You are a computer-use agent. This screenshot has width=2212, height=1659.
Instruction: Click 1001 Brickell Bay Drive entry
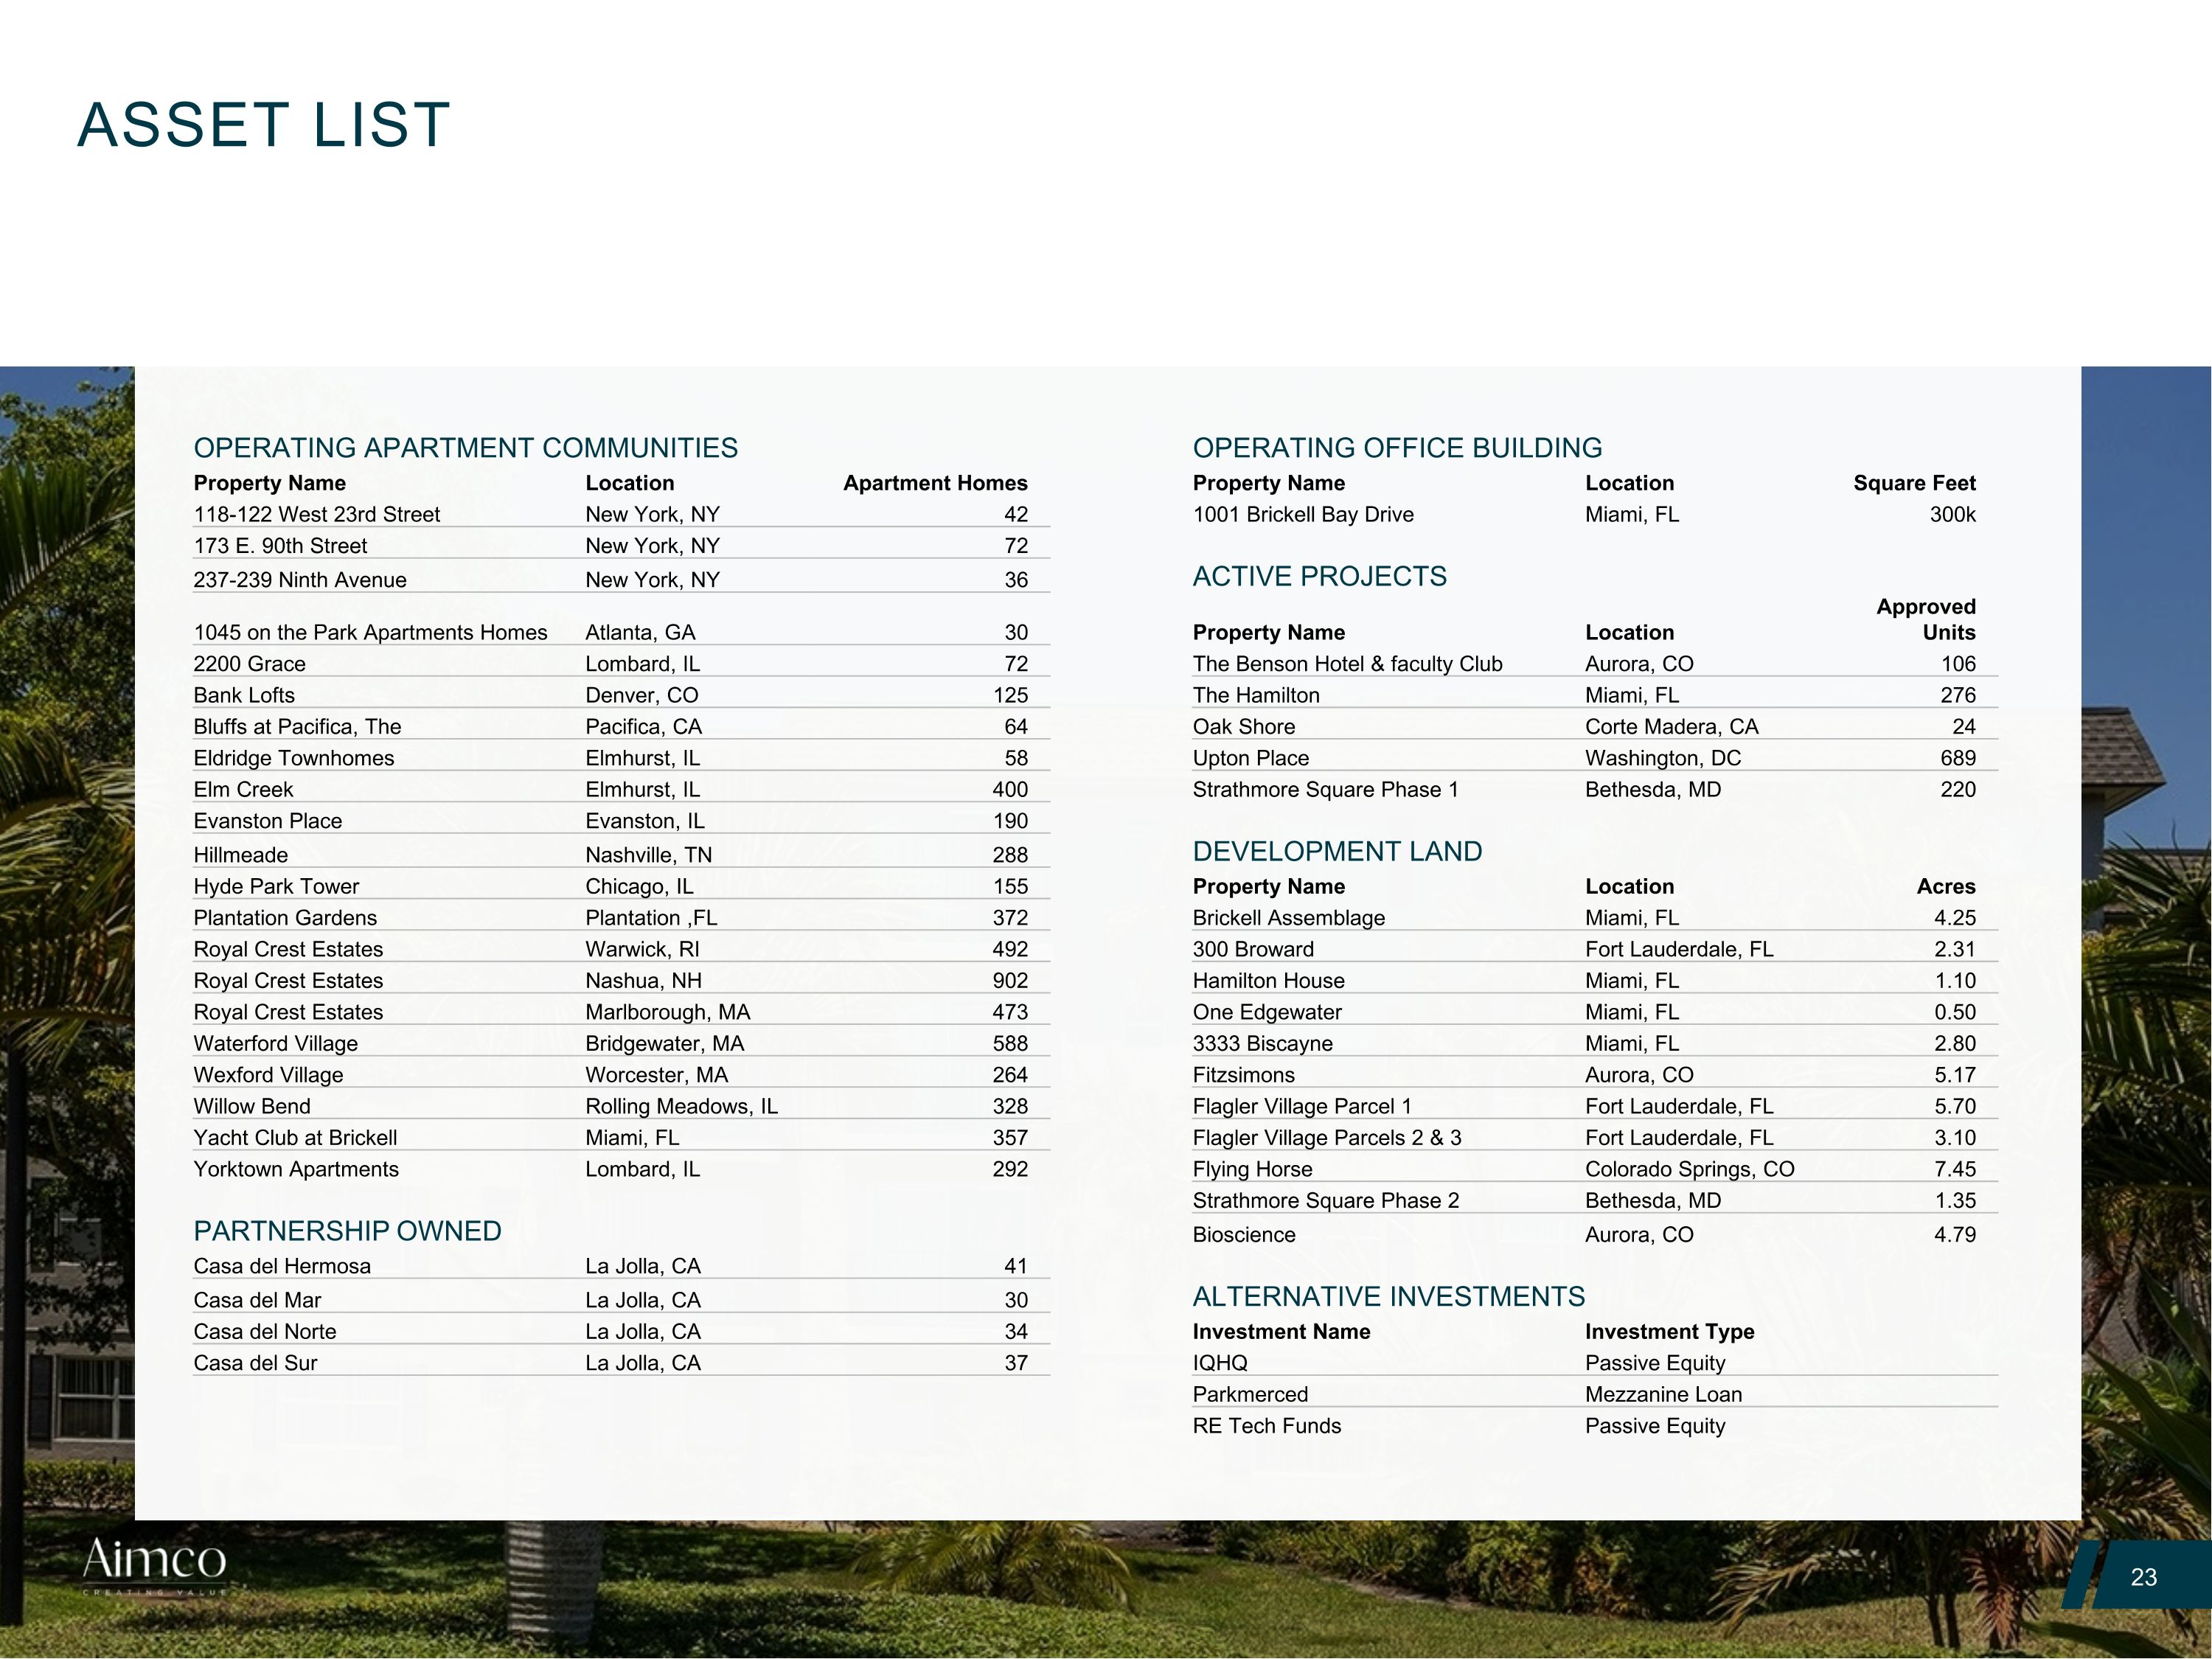1302,515
